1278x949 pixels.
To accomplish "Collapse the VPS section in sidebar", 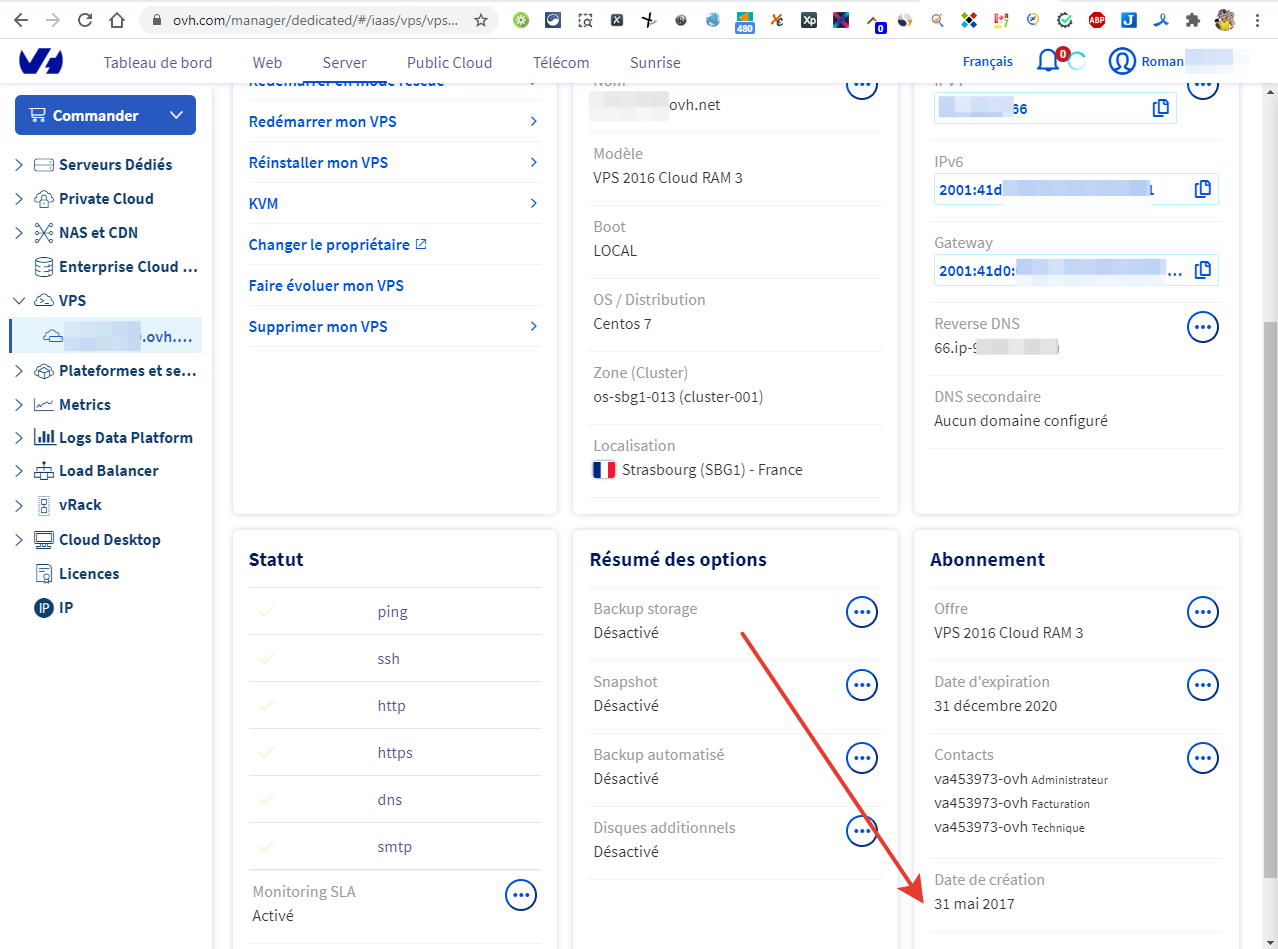I will coord(19,300).
